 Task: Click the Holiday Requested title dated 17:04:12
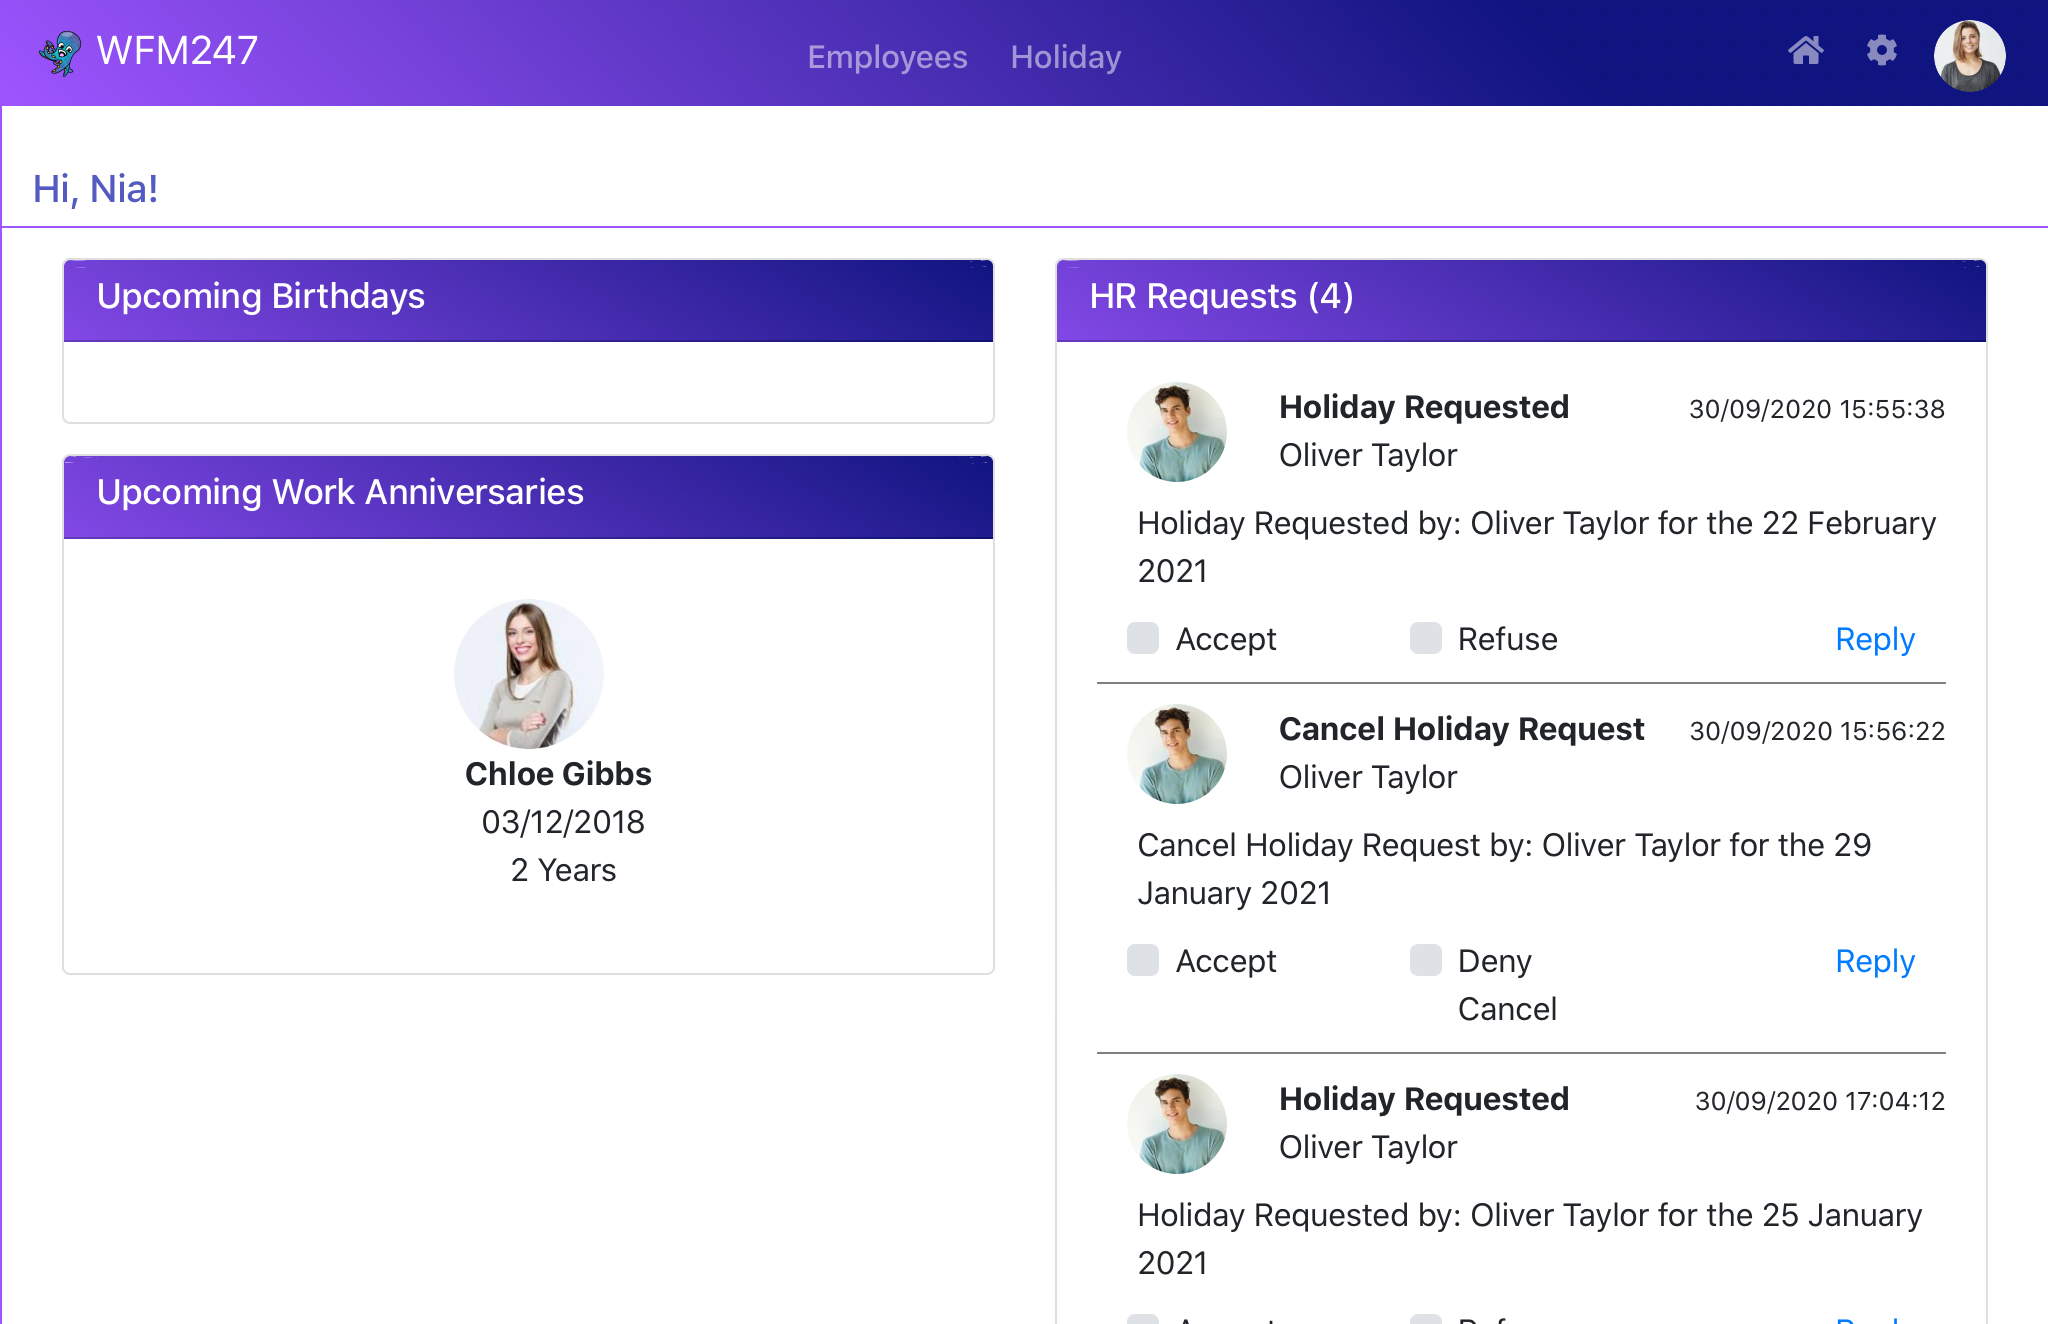point(1424,1099)
